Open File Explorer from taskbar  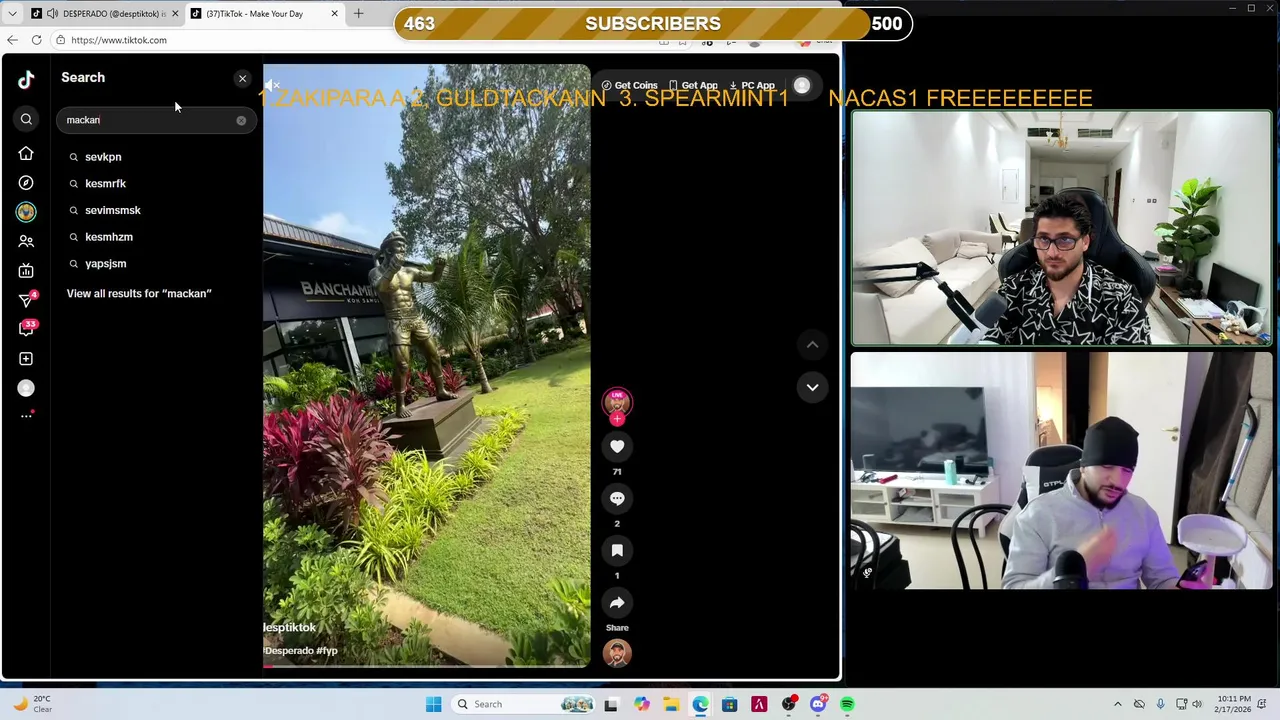671,704
